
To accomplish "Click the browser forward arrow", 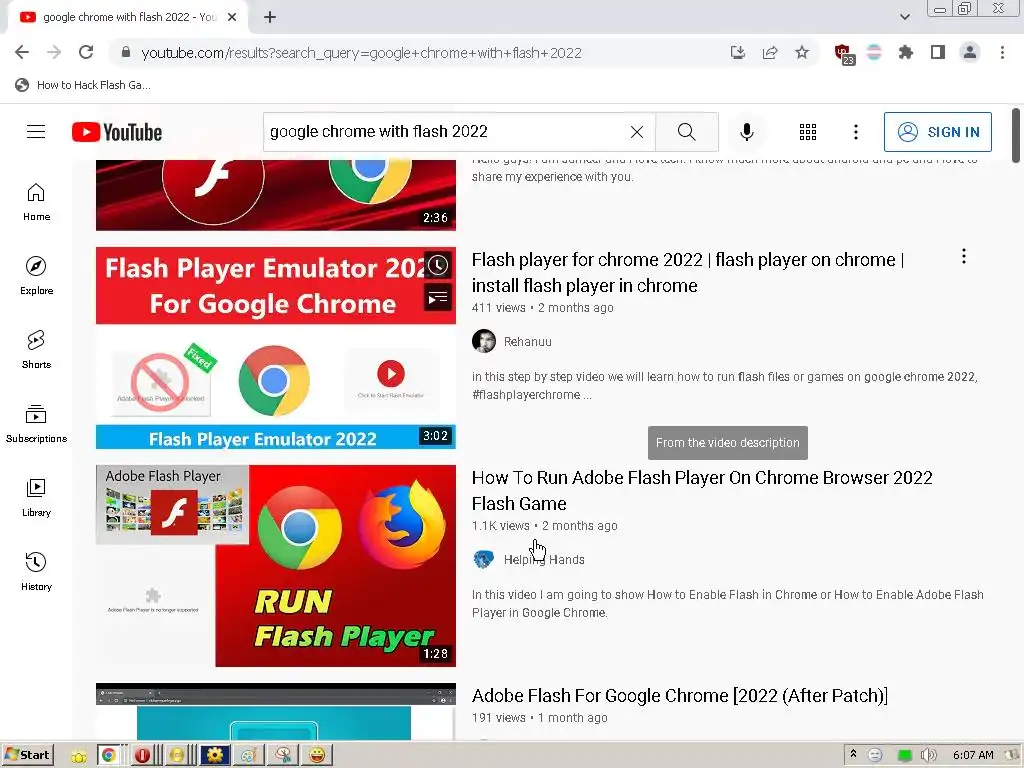I will tap(54, 52).
